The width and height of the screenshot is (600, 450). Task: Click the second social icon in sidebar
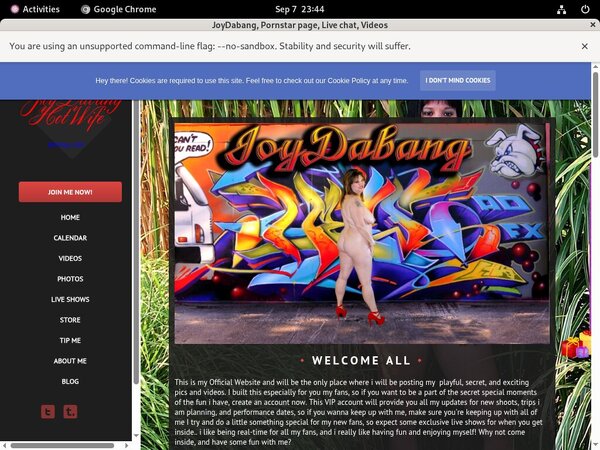70,411
